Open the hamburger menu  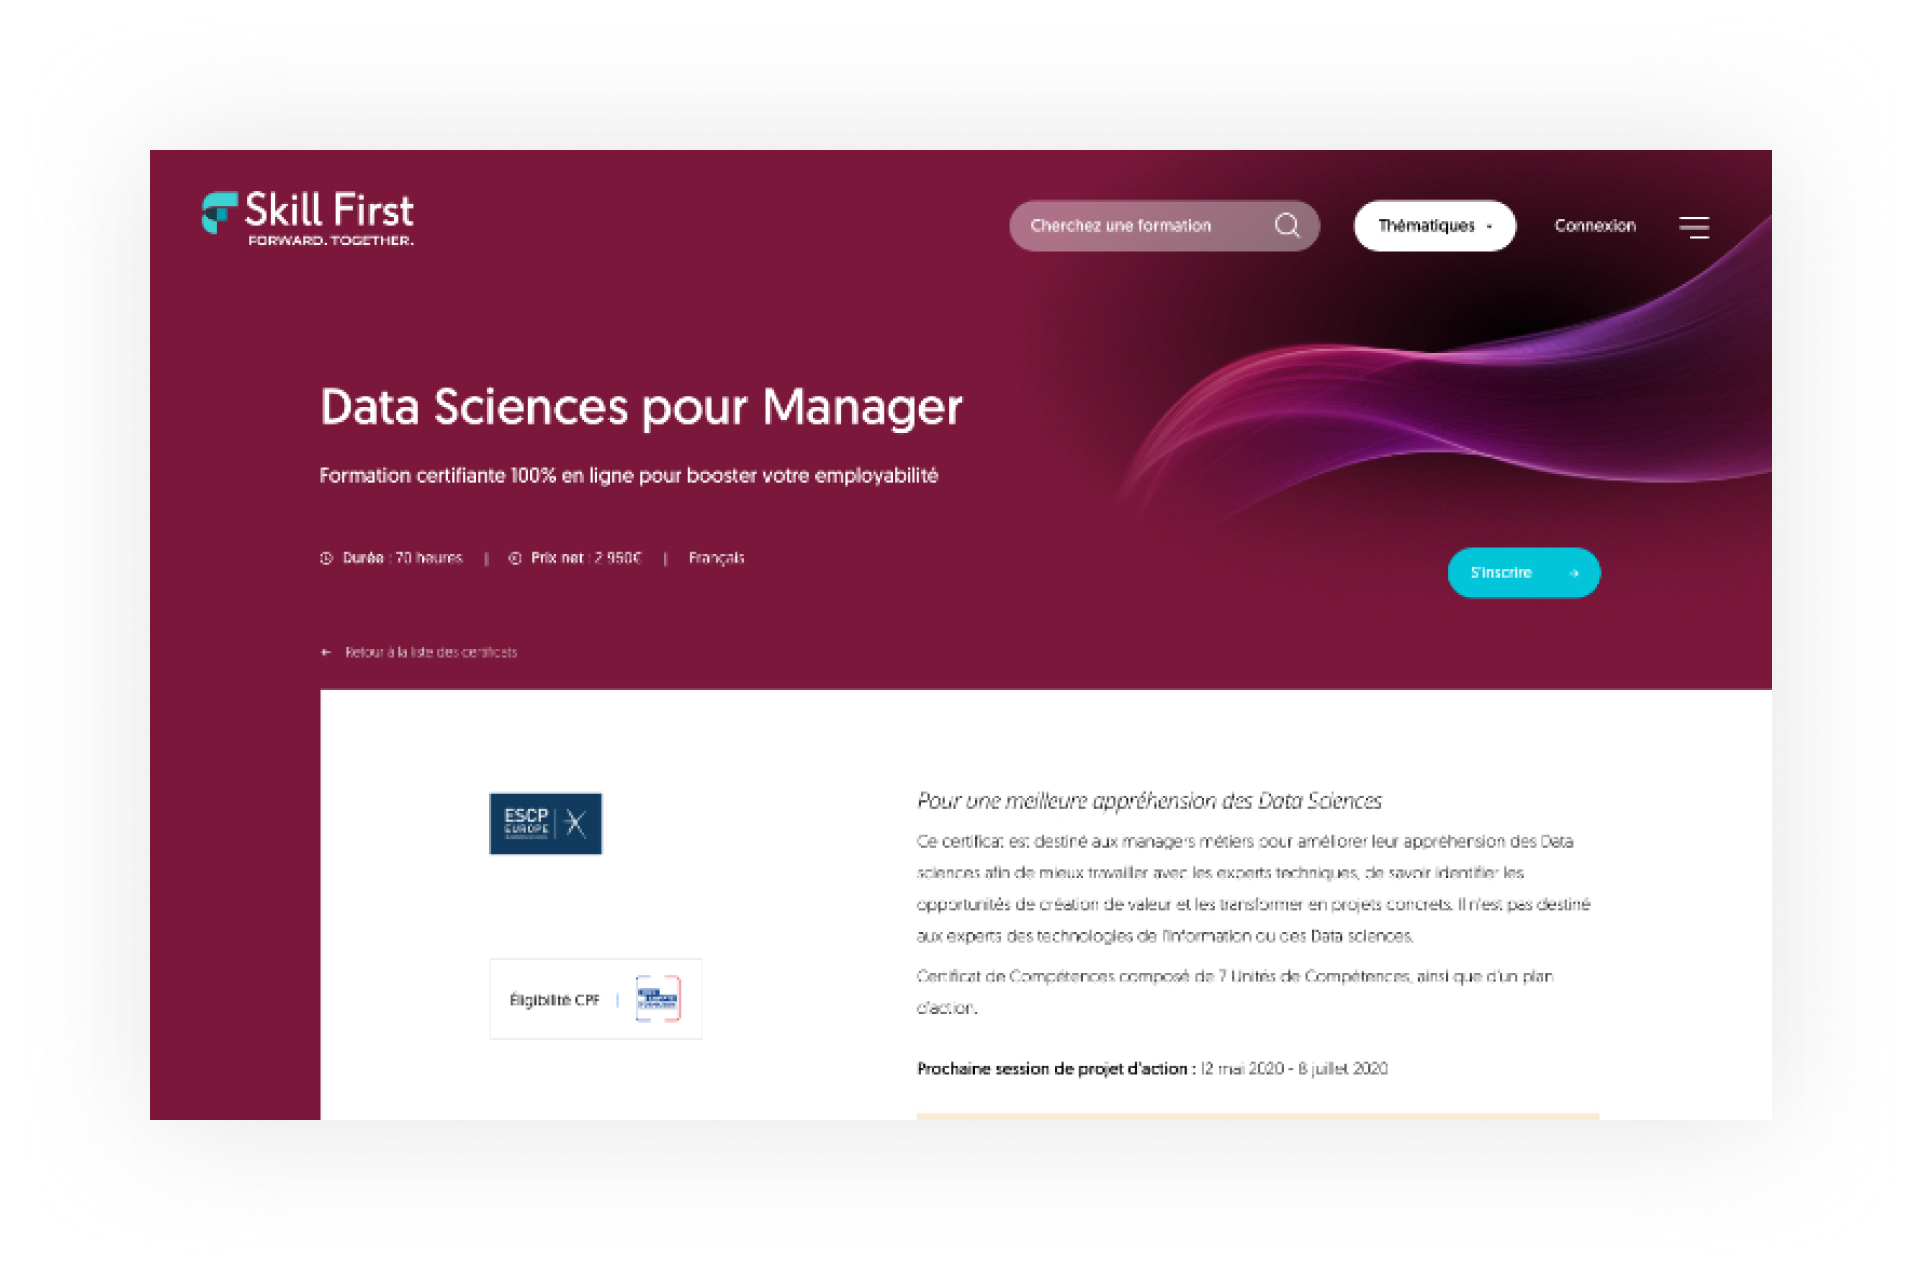tap(1693, 228)
